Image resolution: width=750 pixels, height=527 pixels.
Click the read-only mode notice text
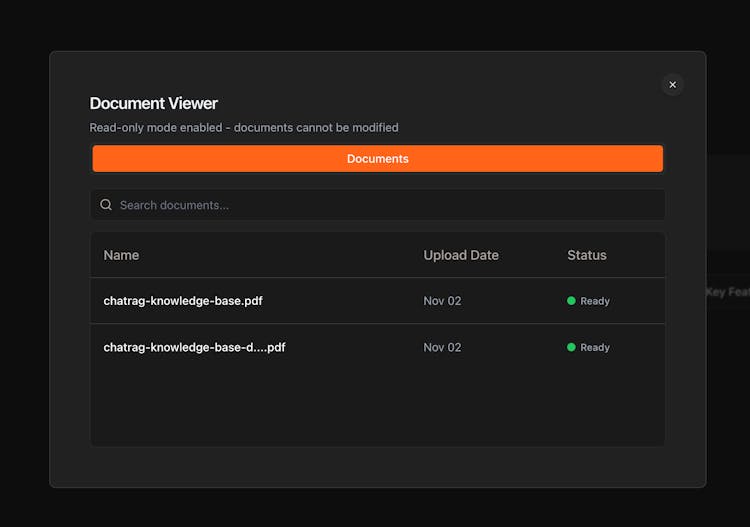tap(244, 128)
